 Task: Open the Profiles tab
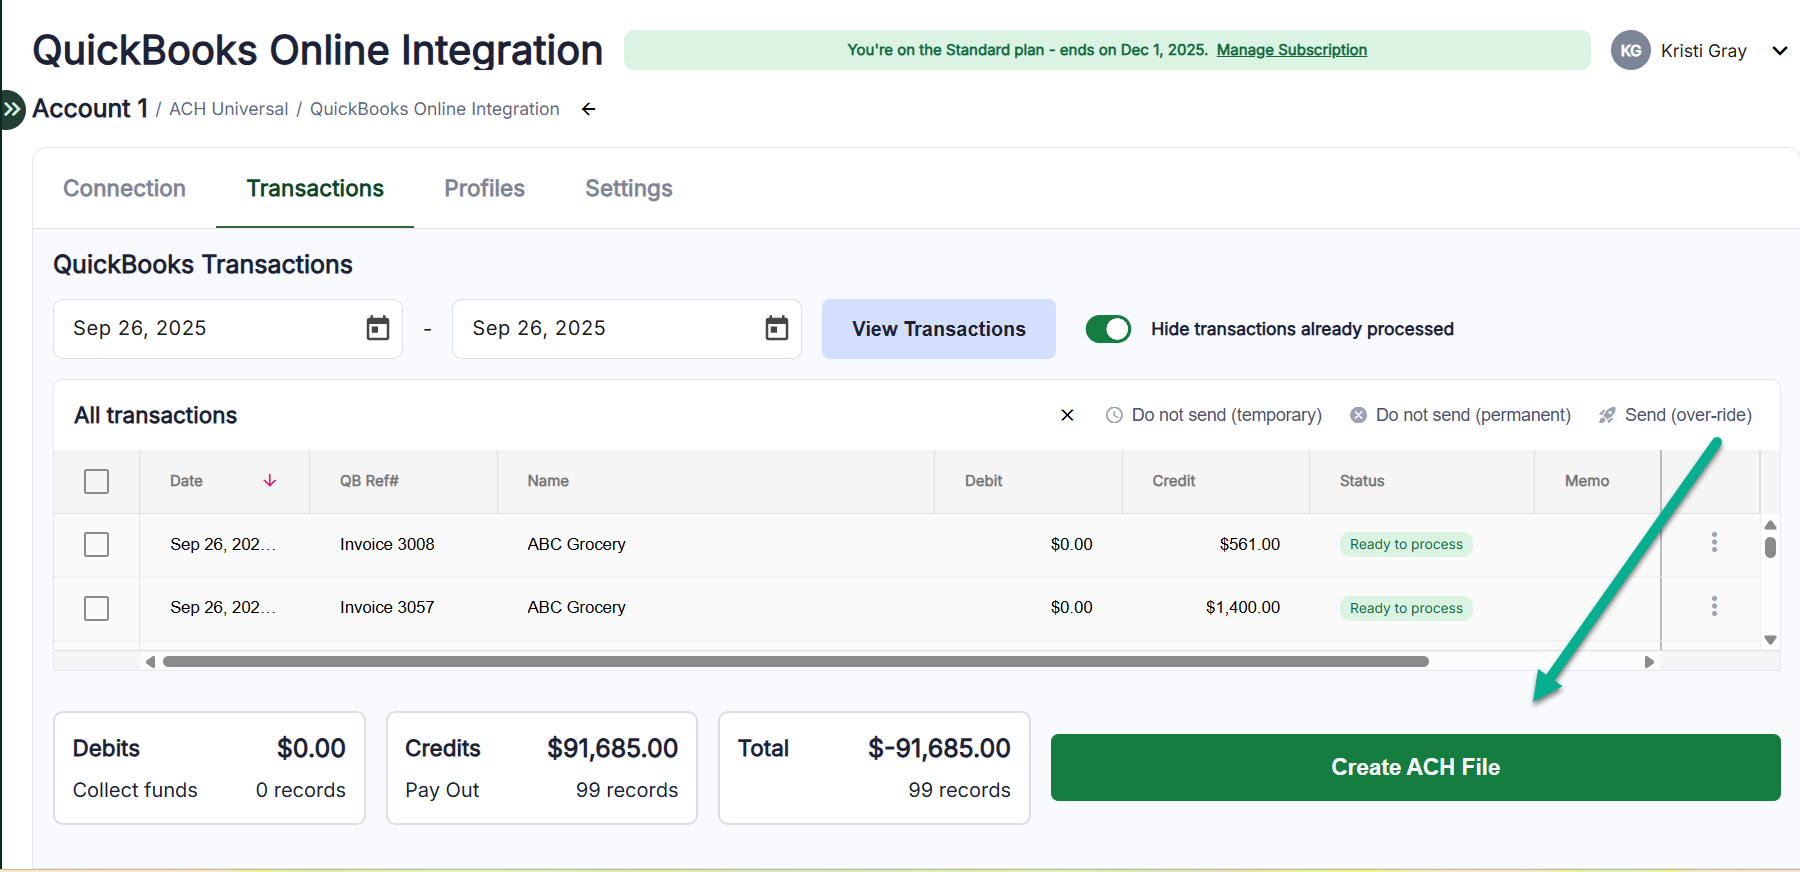(485, 188)
